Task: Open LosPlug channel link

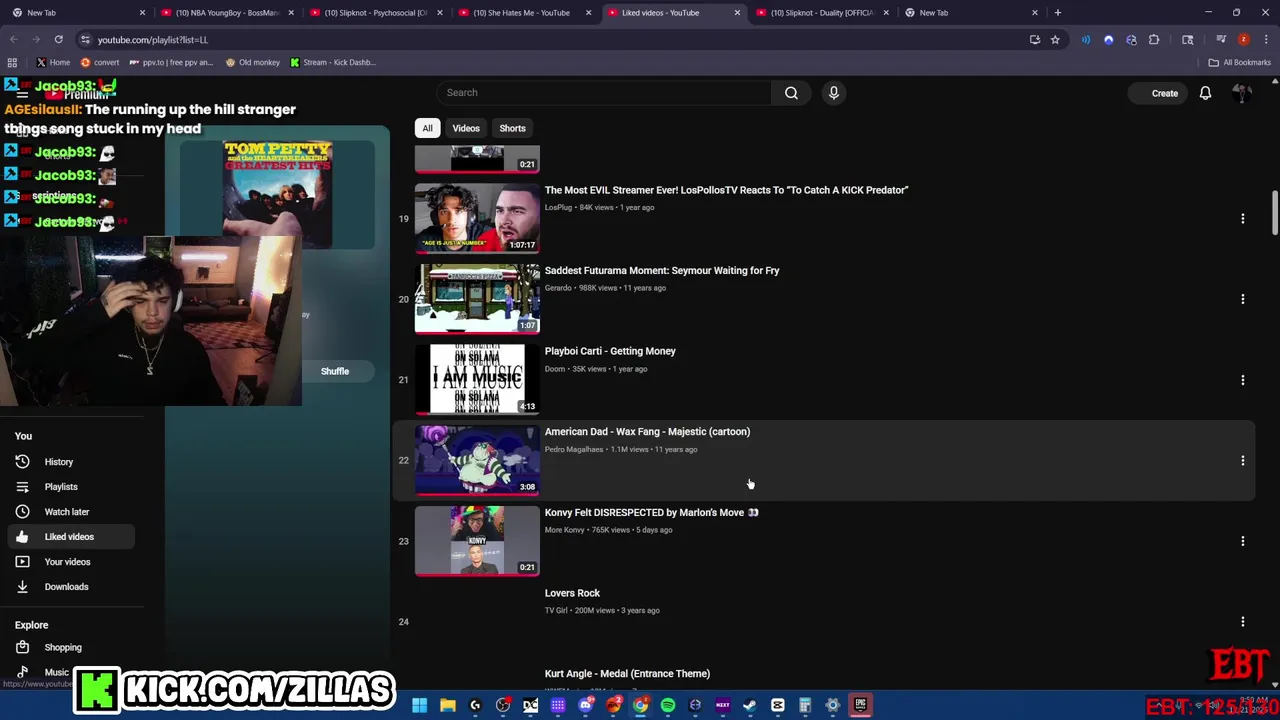Action: 558,207
